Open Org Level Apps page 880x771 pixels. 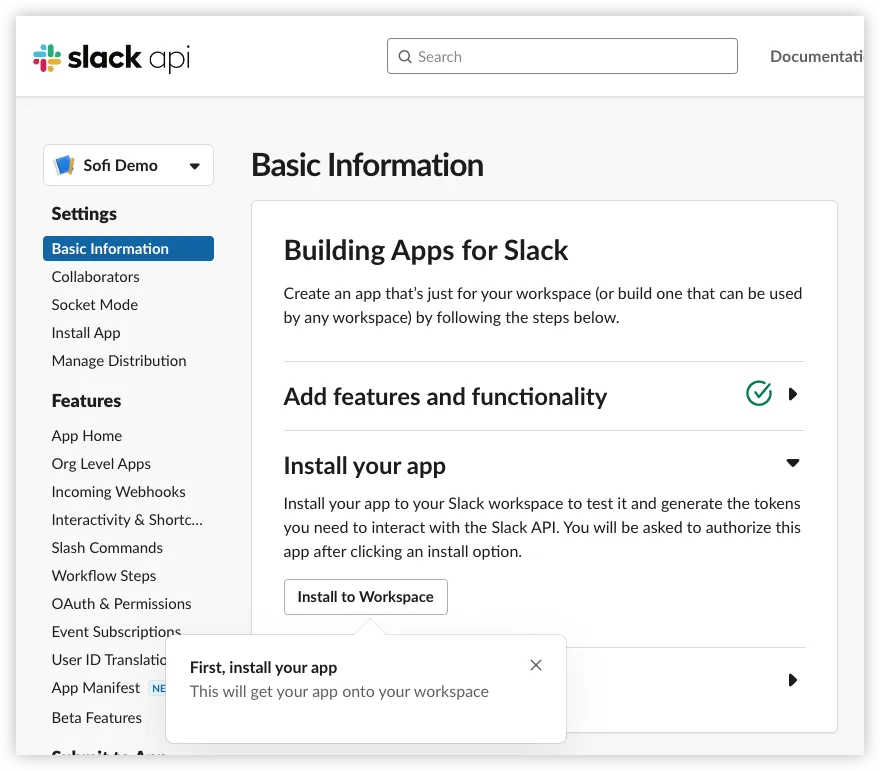[101, 464]
